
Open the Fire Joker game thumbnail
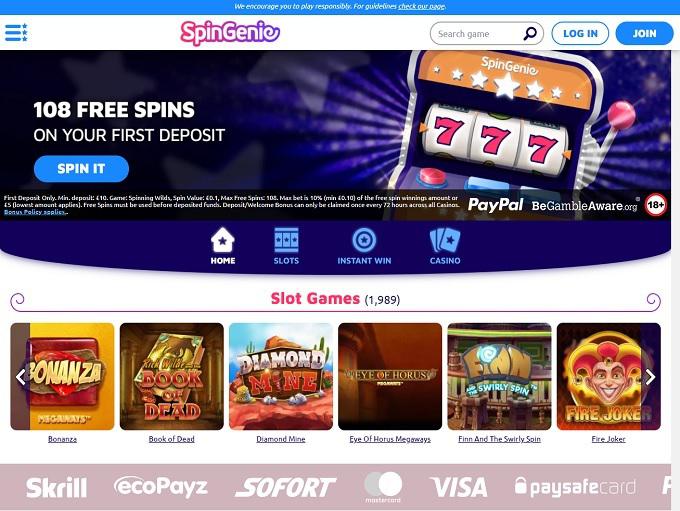[609, 377]
